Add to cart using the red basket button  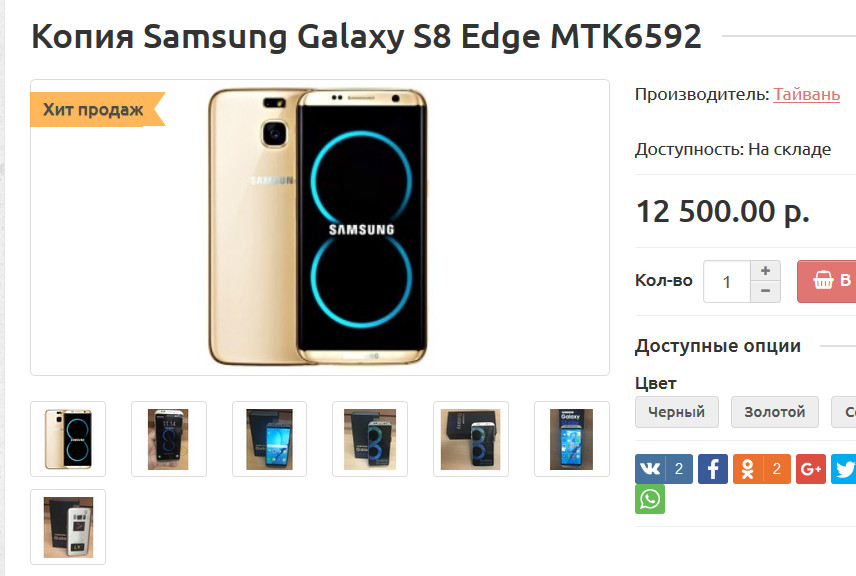coord(827,281)
